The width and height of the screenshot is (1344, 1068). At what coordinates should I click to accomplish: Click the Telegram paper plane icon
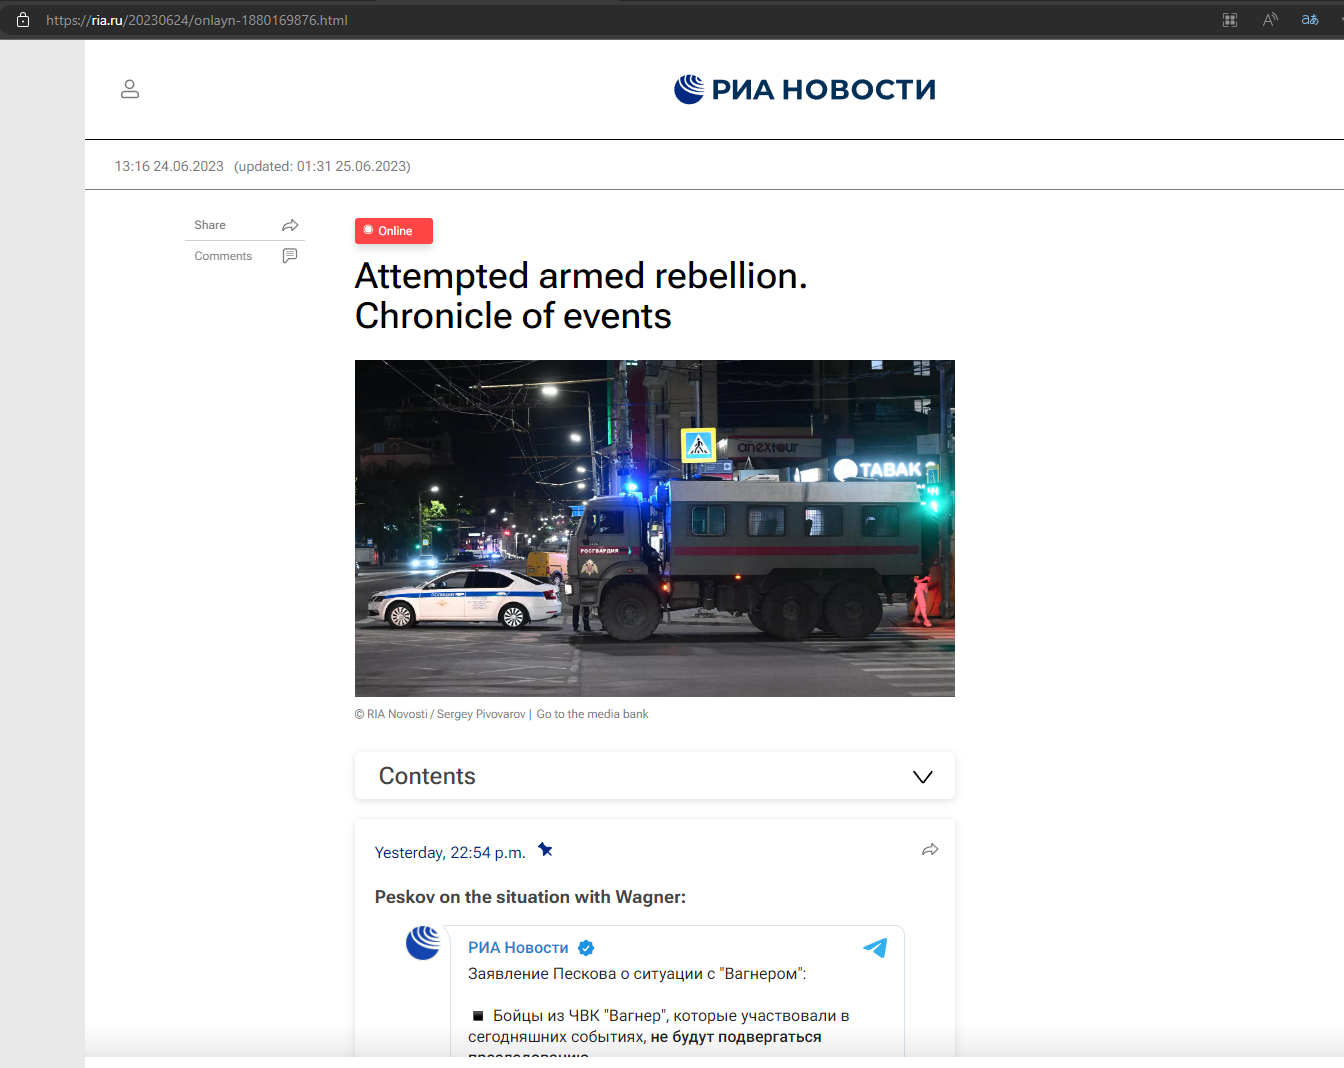875,948
